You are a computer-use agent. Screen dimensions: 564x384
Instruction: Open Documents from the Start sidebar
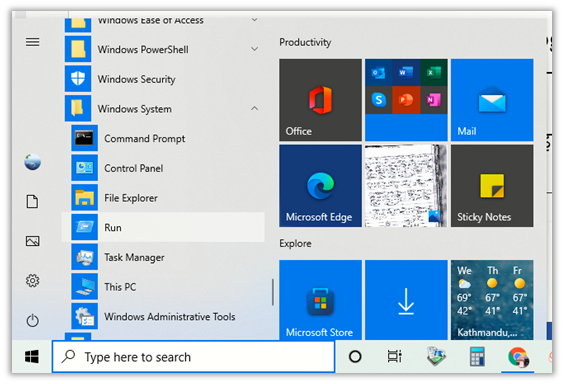coord(32,201)
